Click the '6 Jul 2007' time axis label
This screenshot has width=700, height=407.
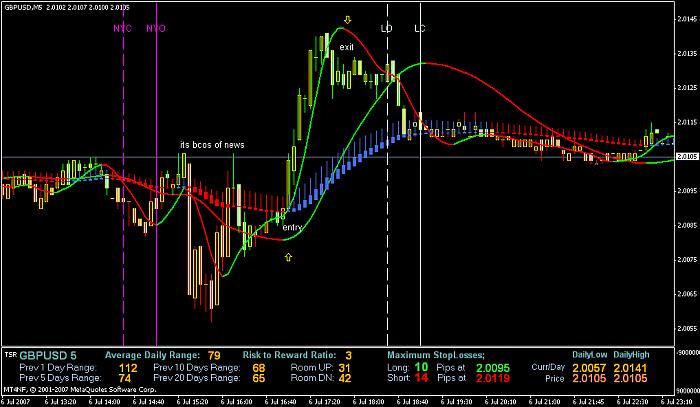14,402
